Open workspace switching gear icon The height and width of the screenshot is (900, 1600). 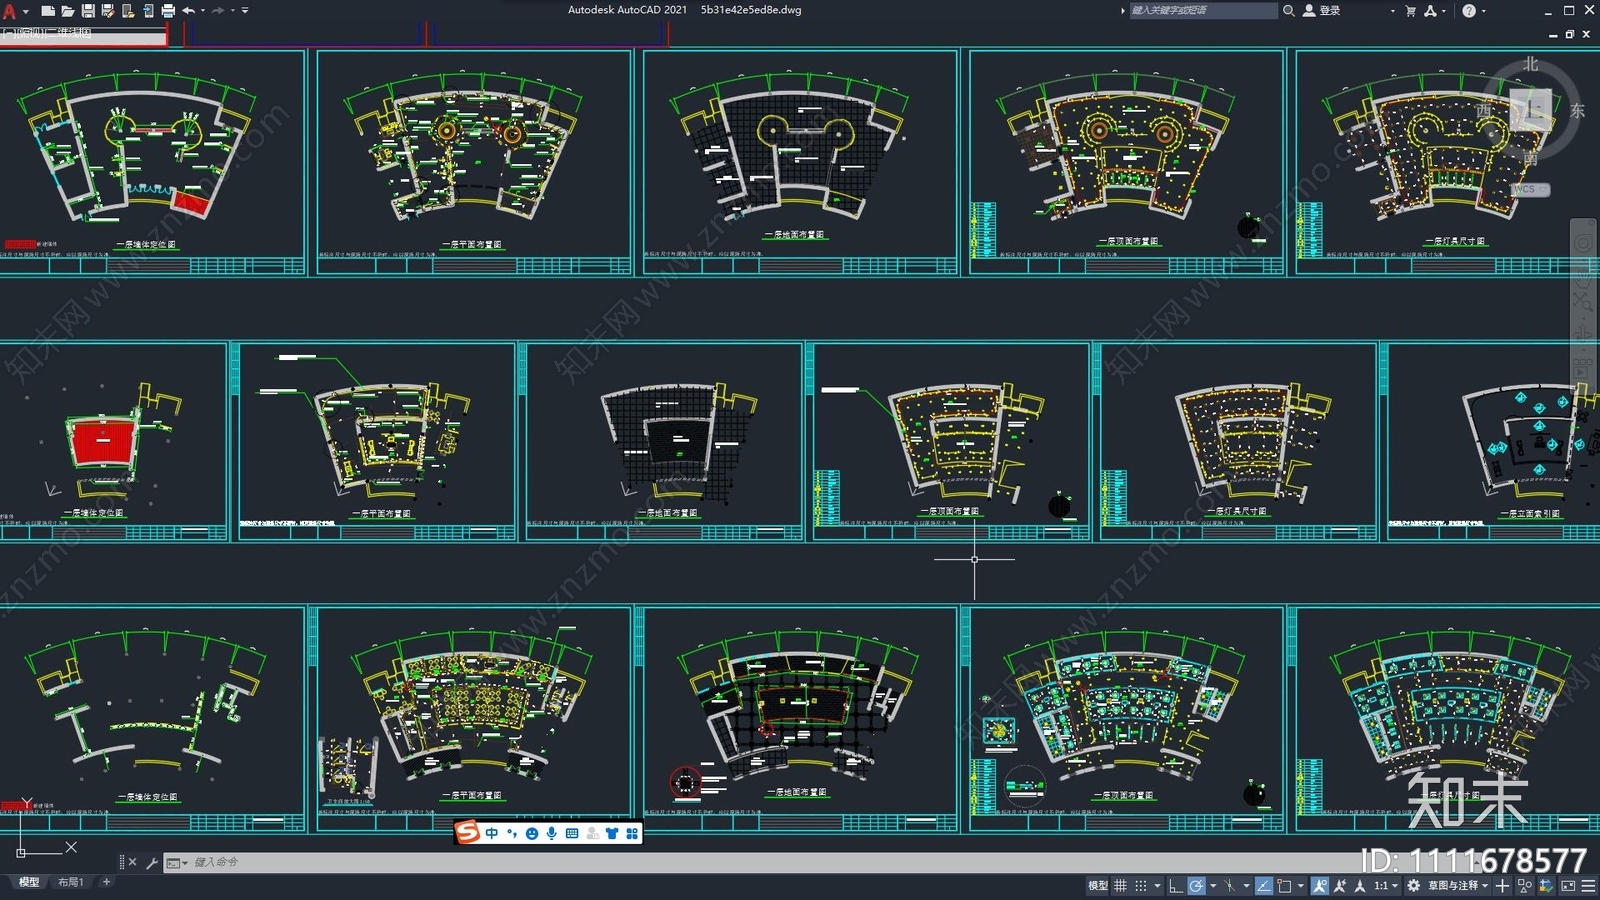tap(1414, 885)
